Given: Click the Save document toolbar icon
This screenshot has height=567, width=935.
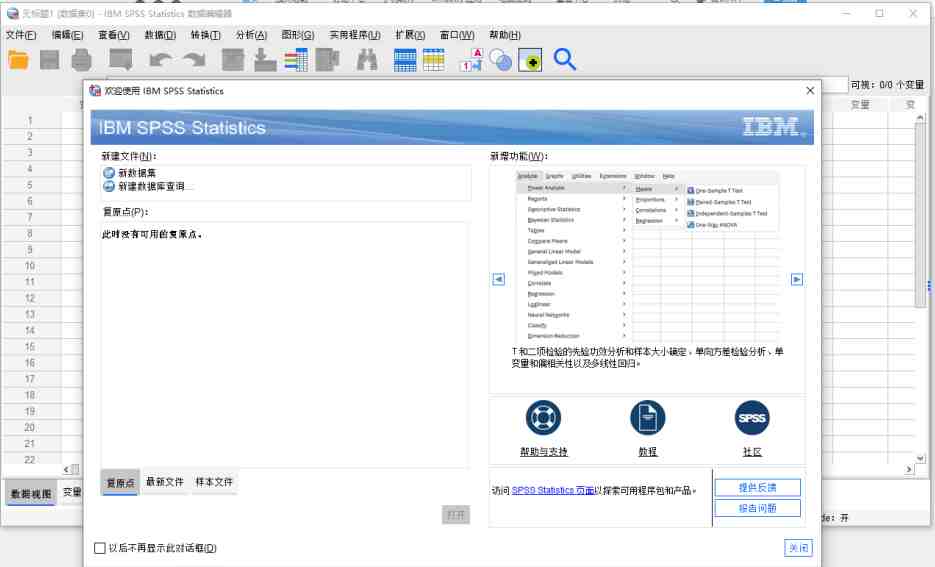Looking at the screenshot, I should pos(49,60).
